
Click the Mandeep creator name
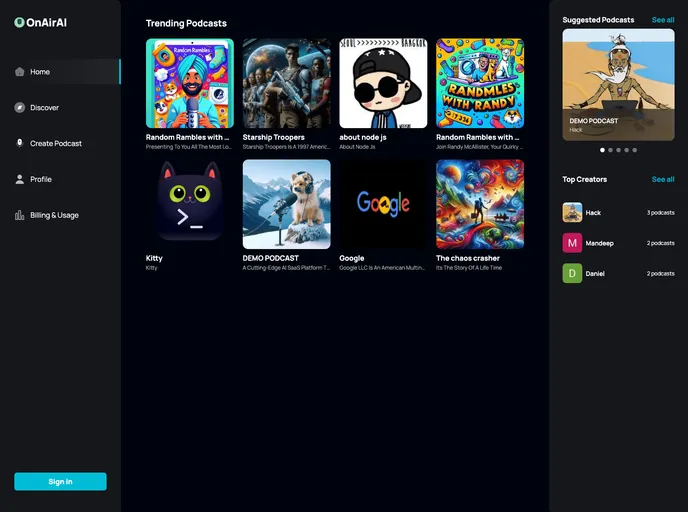pos(599,243)
